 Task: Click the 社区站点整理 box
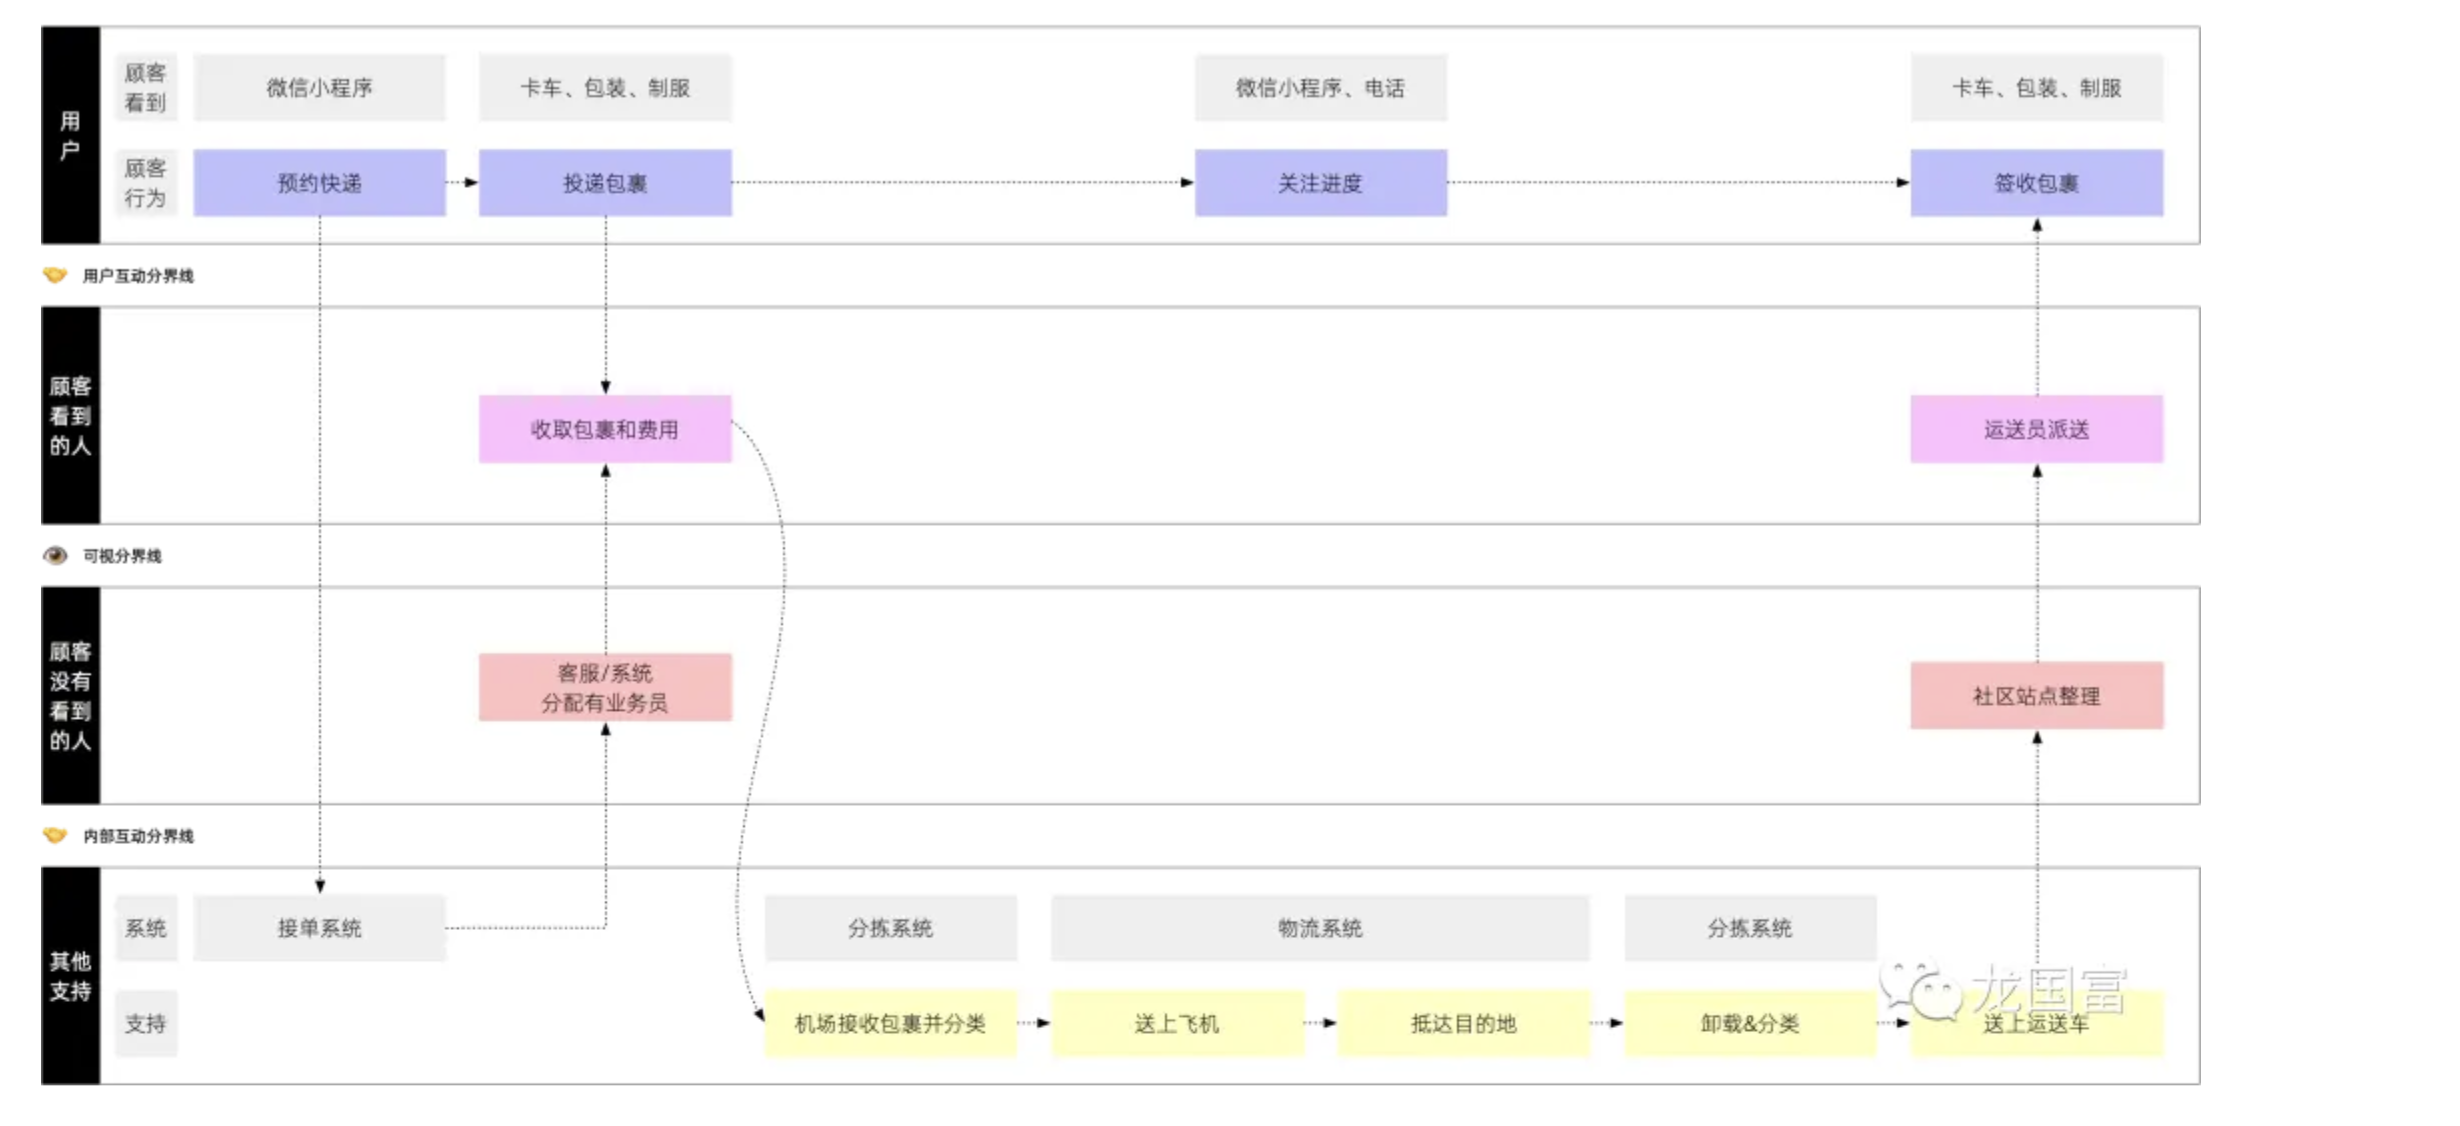tap(2036, 695)
